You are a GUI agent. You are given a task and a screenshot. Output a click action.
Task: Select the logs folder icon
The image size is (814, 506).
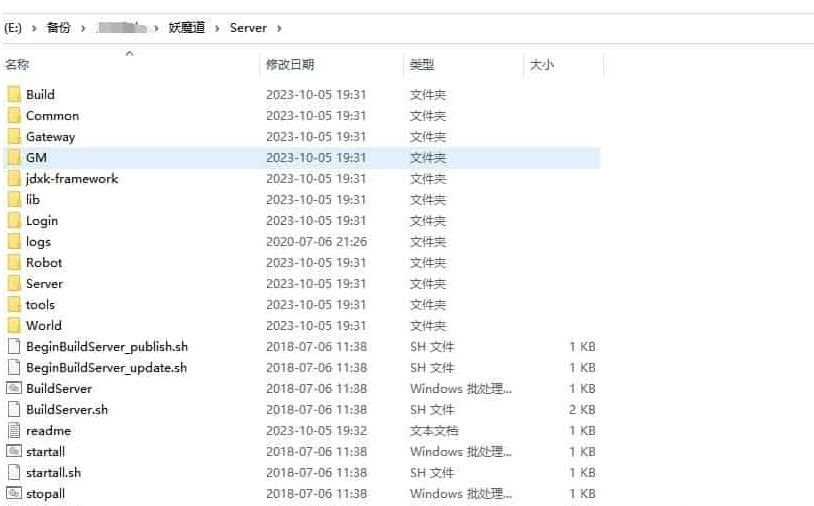pyautogui.click(x=15, y=242)
